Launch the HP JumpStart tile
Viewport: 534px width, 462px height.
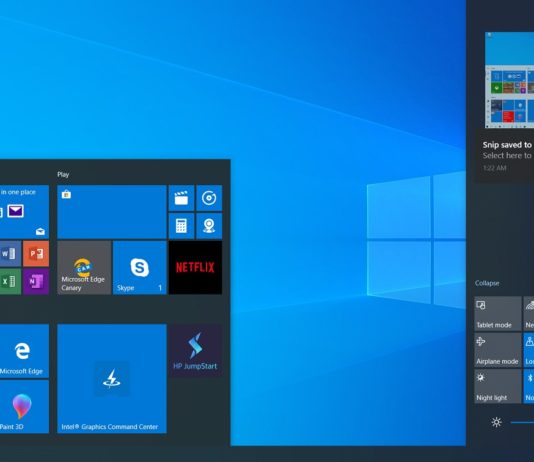(x=195, y=351)
